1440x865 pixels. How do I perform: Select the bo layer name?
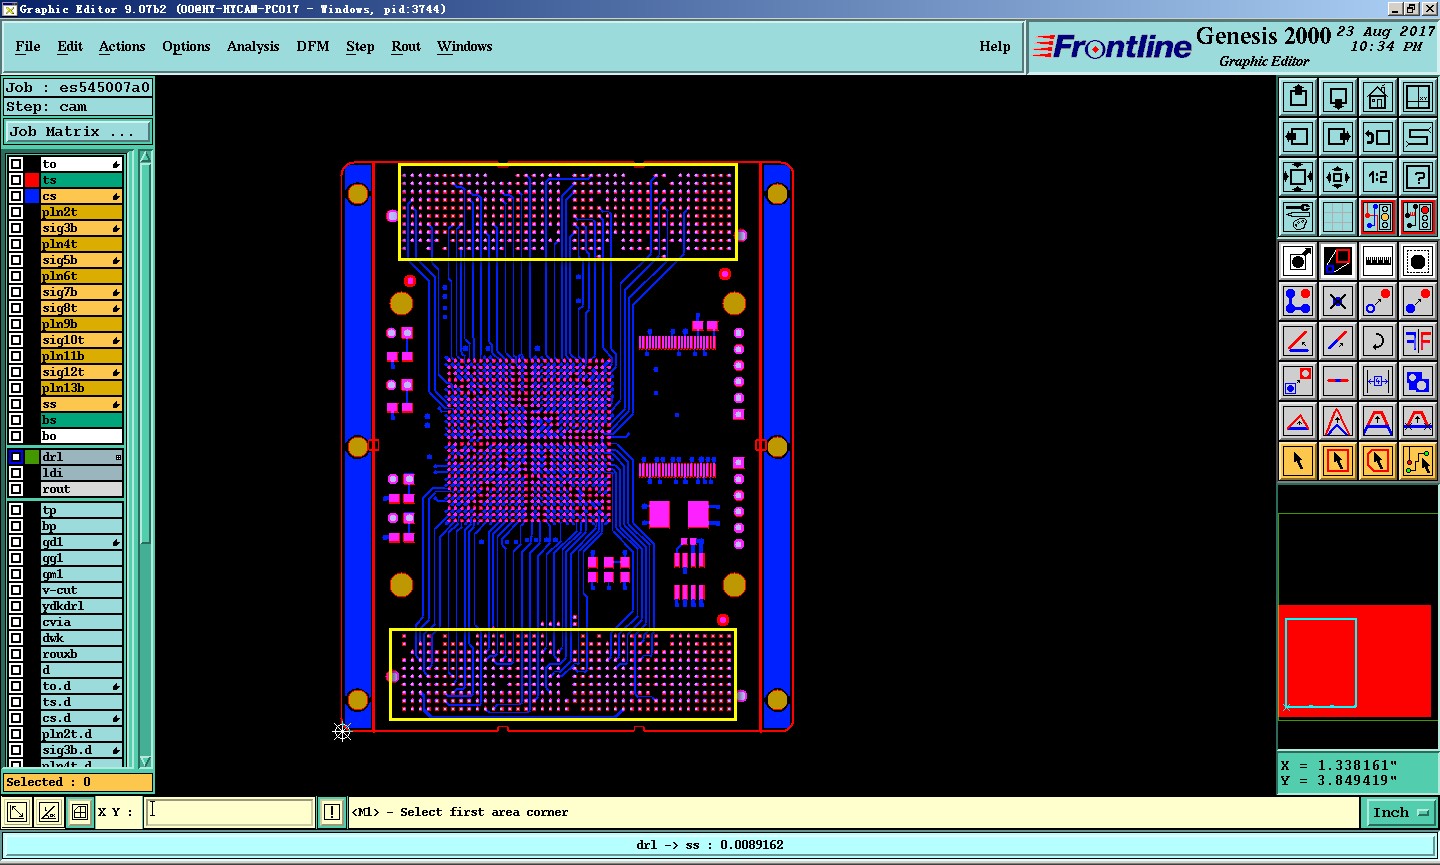click(x=81, y=436)
